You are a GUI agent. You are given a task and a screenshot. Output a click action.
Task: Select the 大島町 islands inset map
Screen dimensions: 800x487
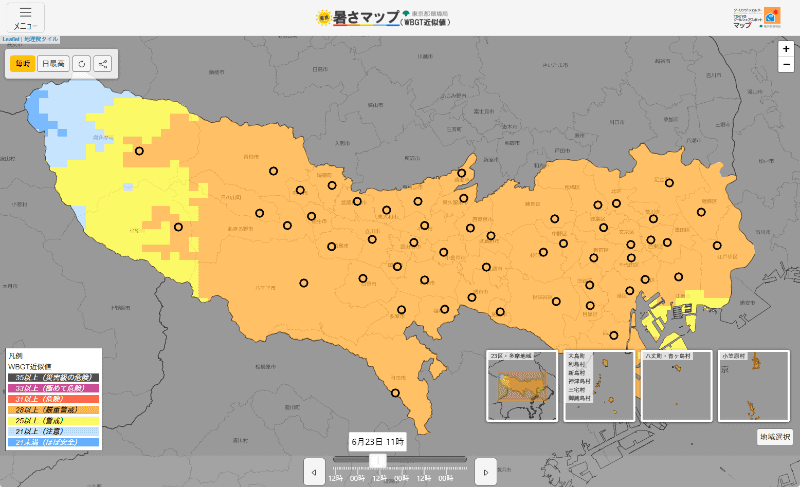[x=599, y=386]
